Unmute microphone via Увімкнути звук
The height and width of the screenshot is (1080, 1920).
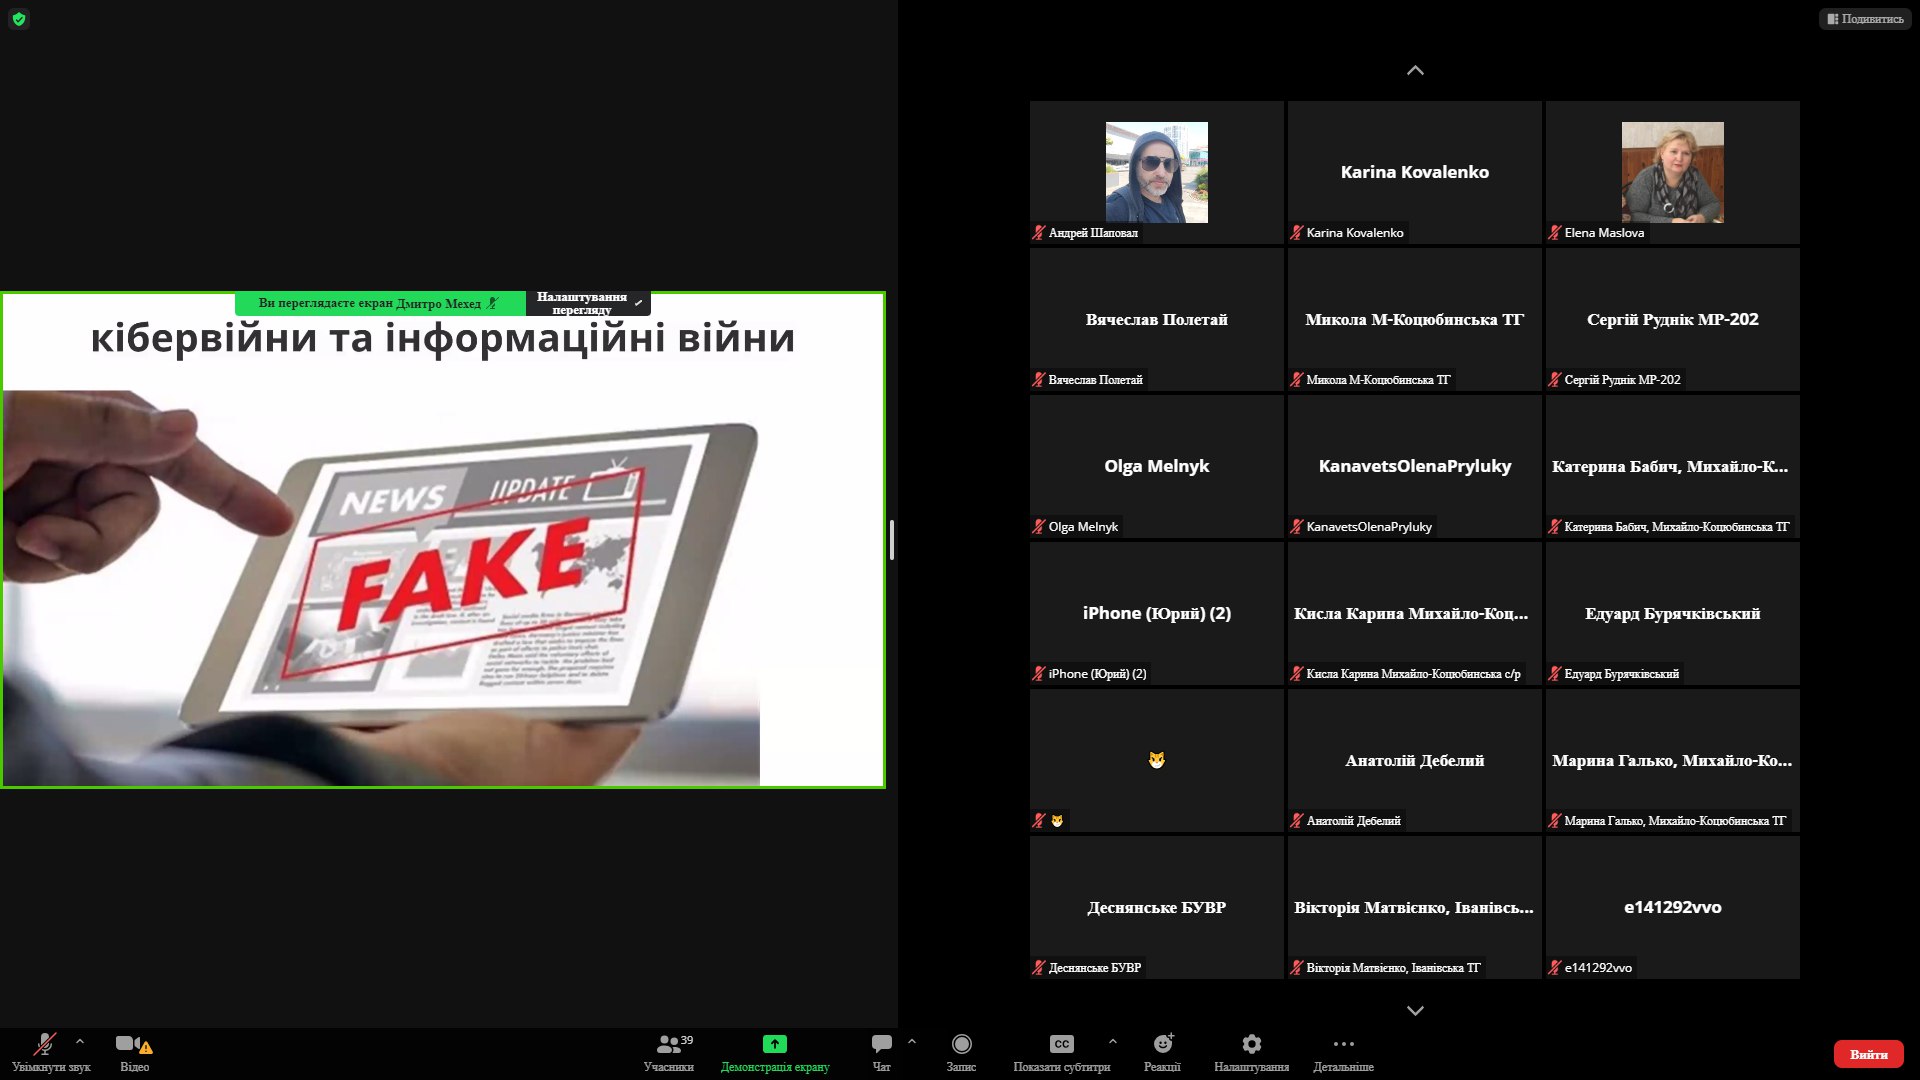pyautogui.click(x=47, y=1052)
